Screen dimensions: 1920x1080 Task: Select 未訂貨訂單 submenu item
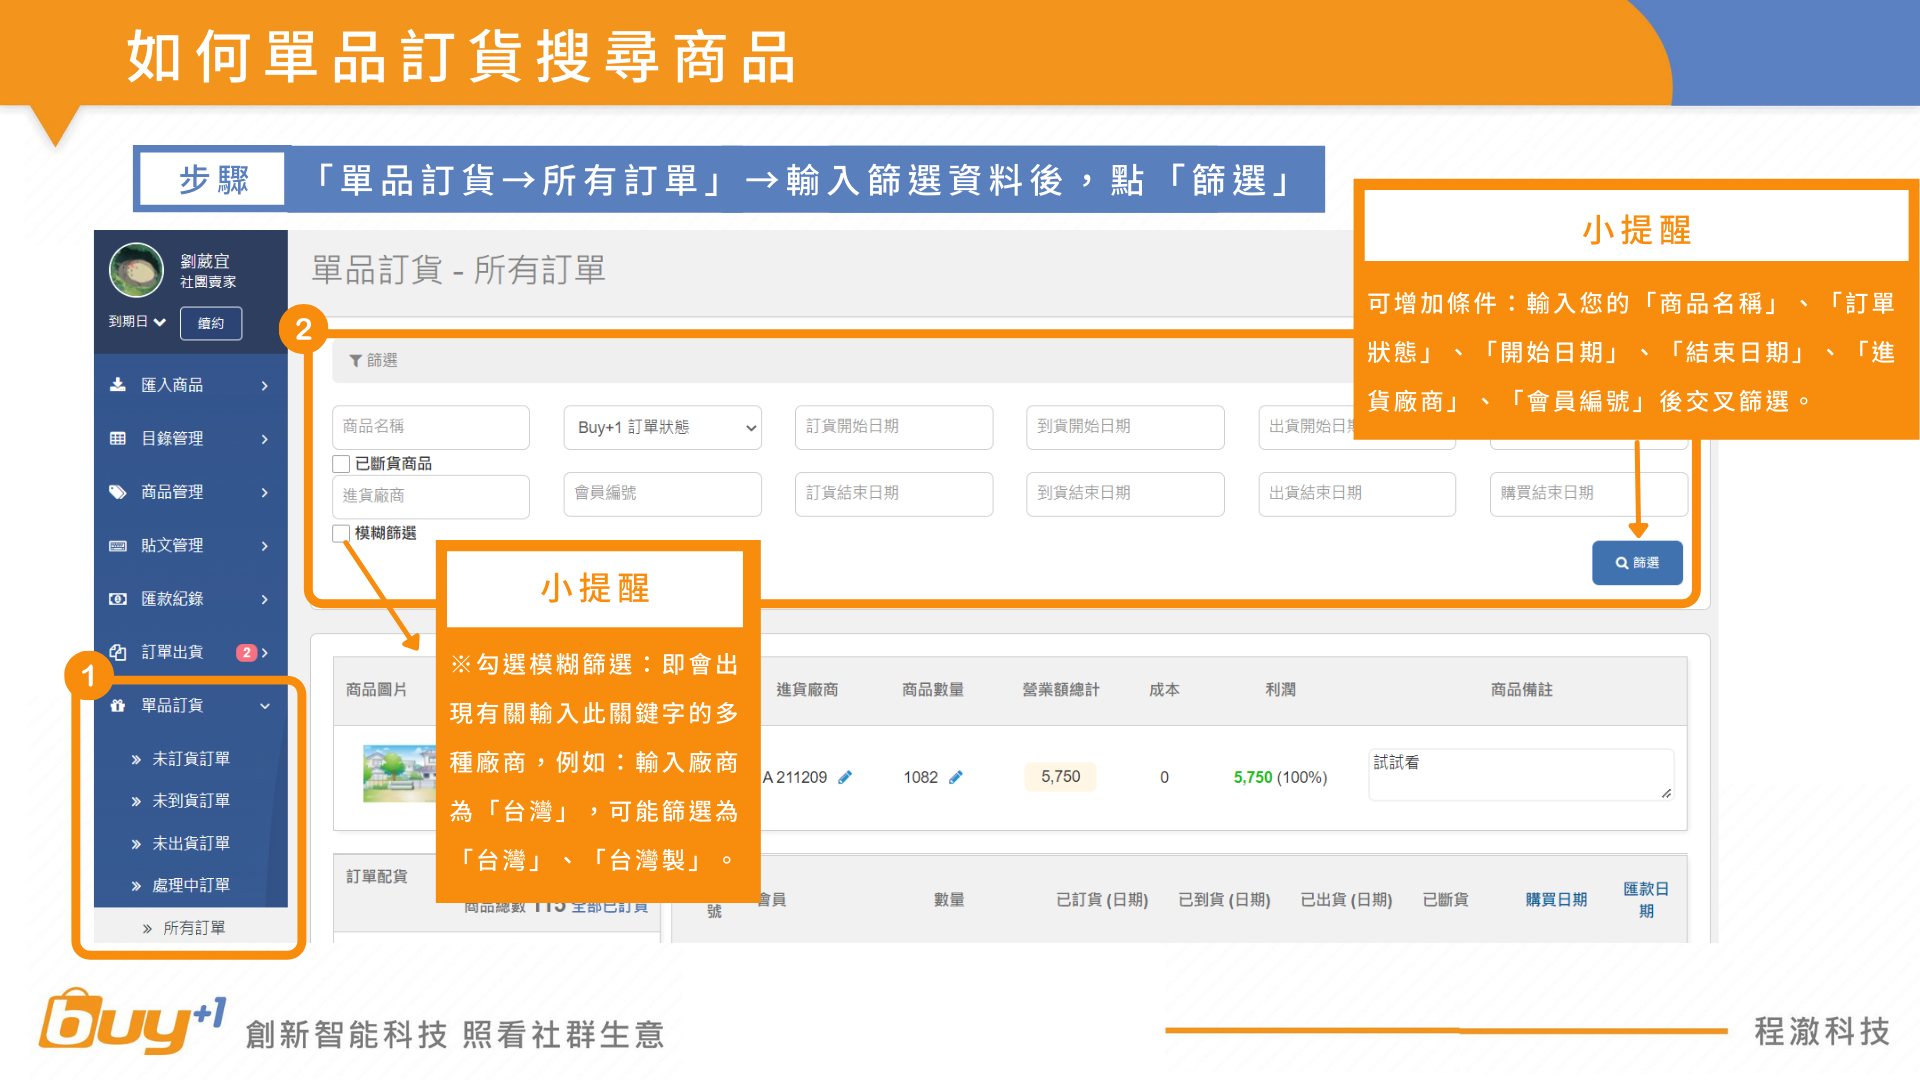point(190,759)
